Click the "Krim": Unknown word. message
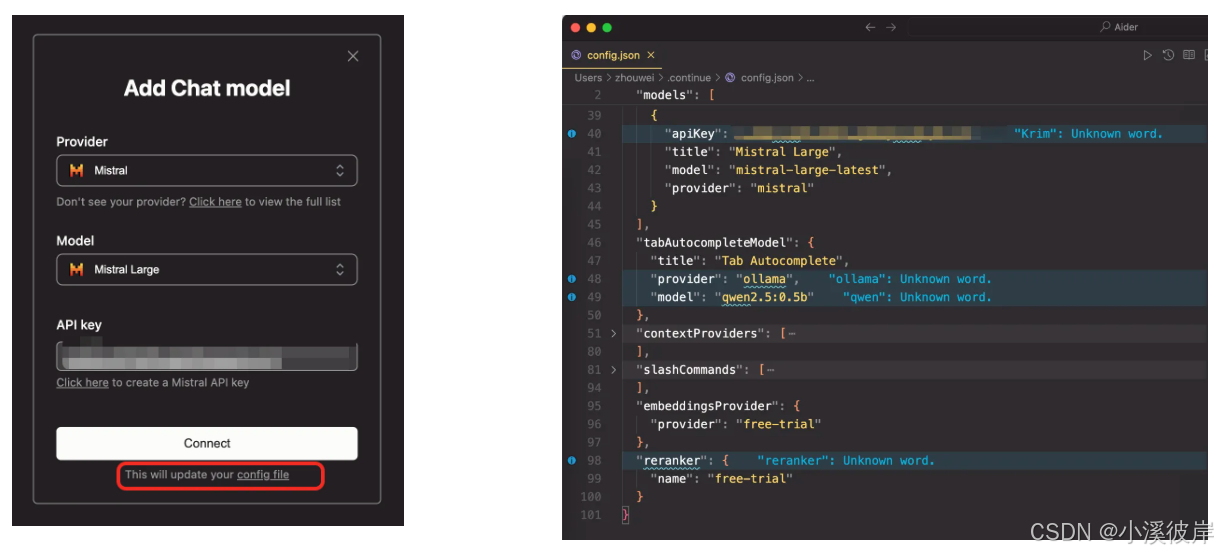 1088,134
